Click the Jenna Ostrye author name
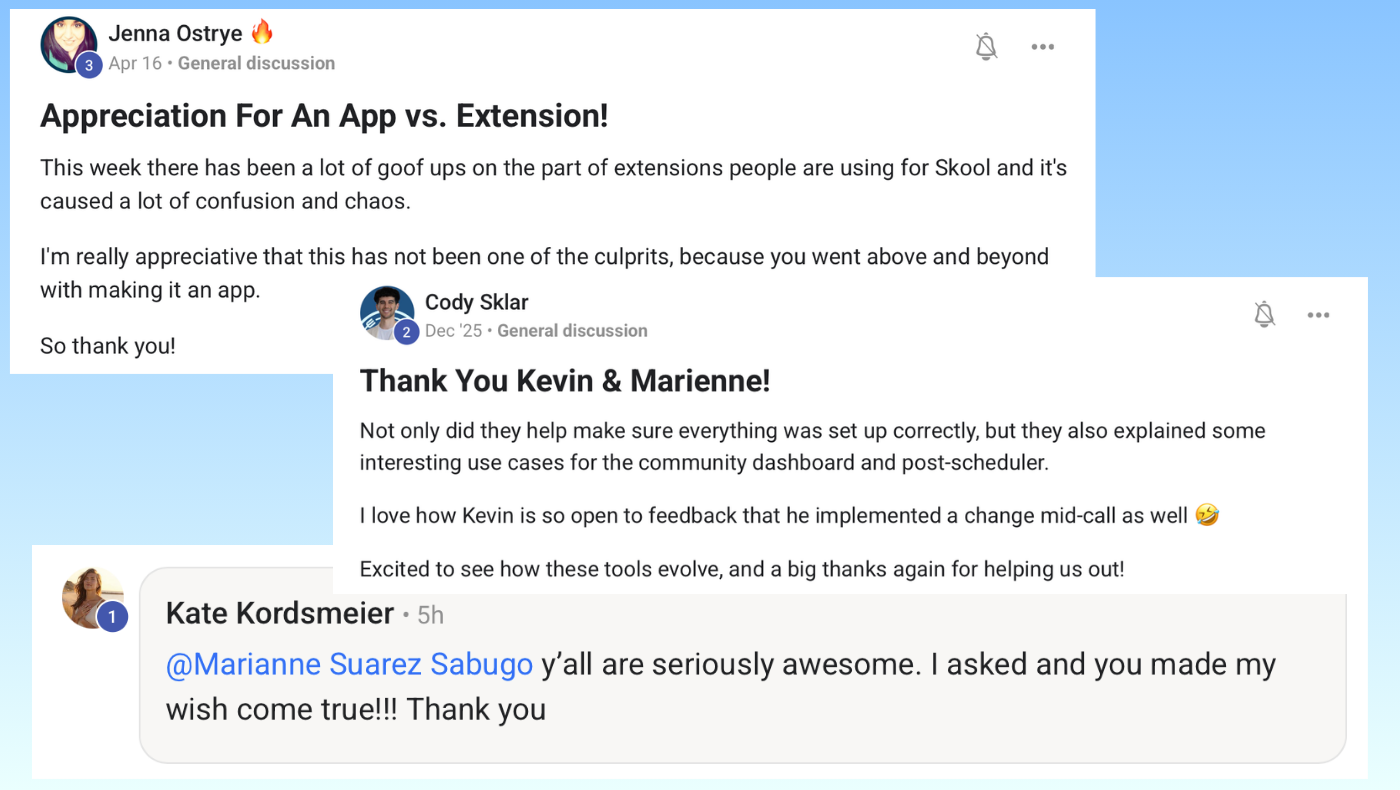This screenshot has width=1400, height=790. (x=175, y=33)
